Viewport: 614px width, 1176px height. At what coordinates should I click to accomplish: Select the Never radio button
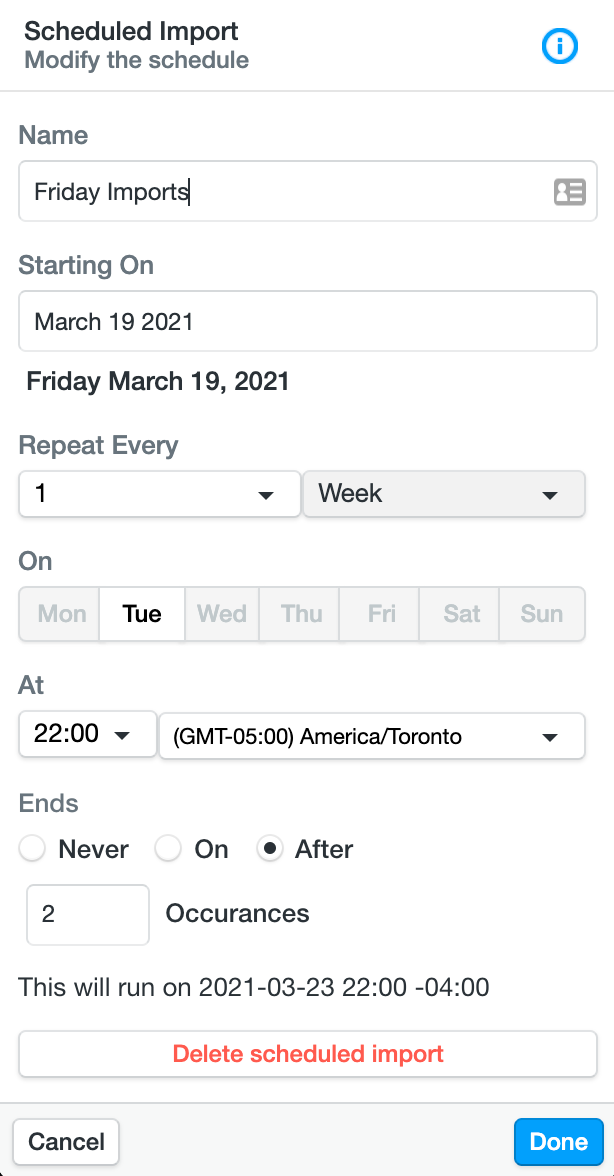(33, 849)
